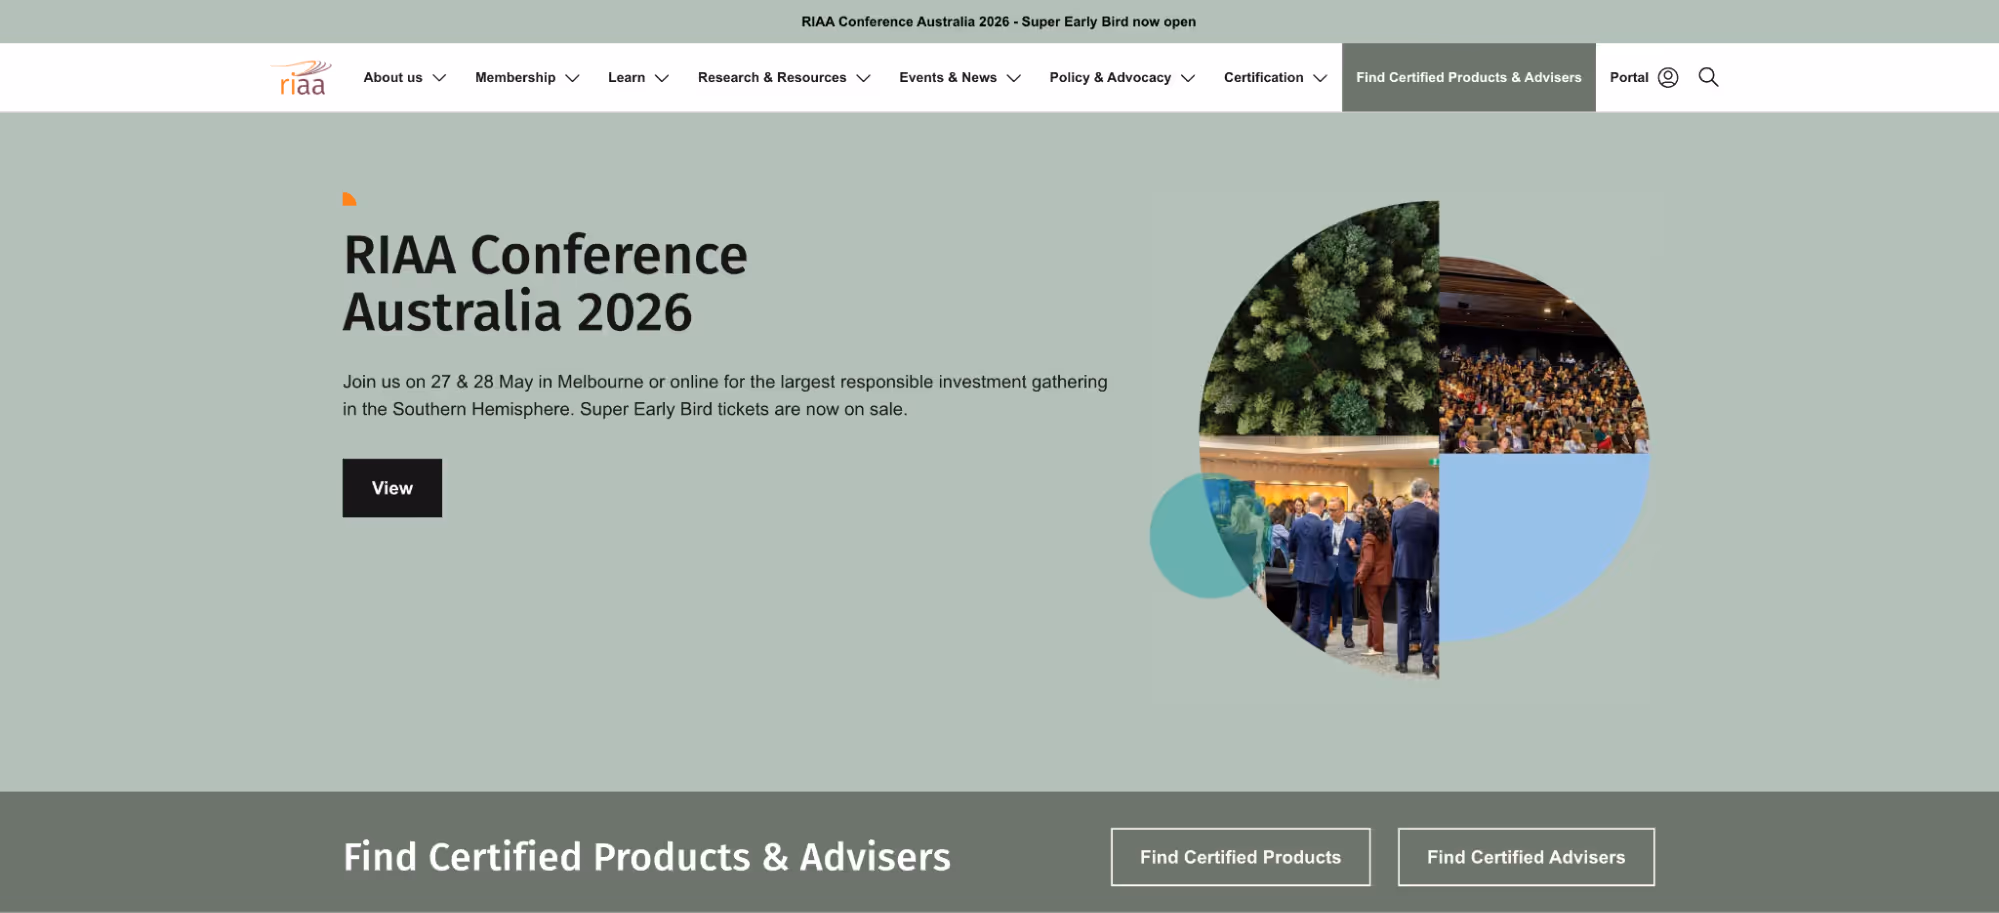Expand the About us chevron
This screenshot has width=1999, height=913.
click(x=439, y=78)
